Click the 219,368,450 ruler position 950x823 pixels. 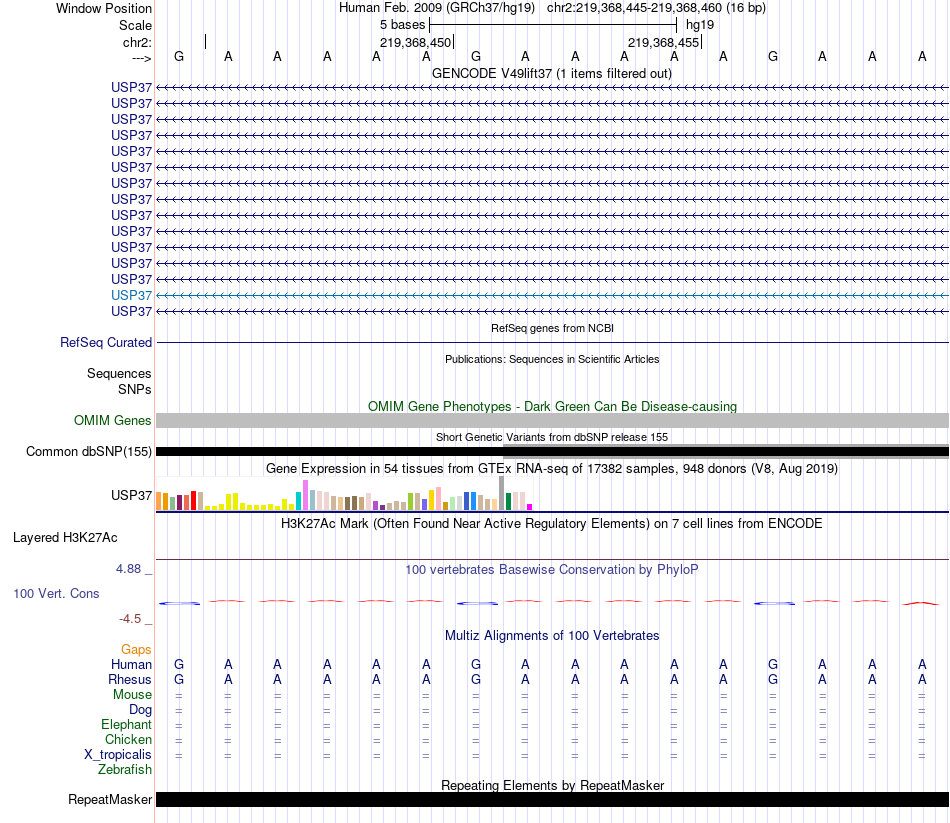point(416,42)
